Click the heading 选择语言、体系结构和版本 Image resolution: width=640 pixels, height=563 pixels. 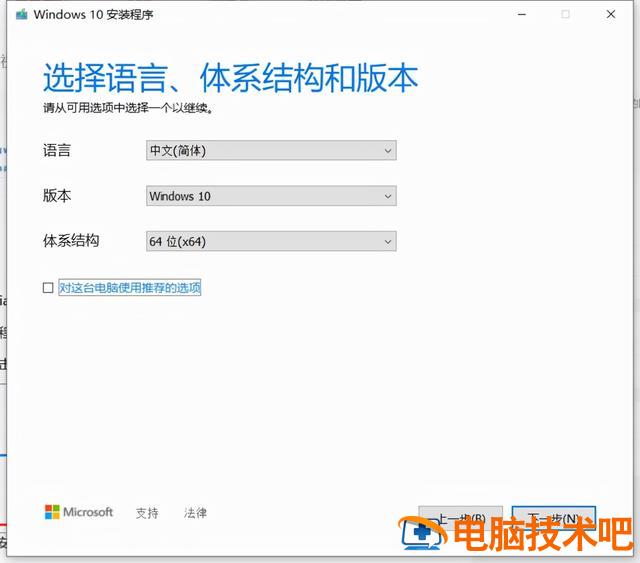click(231, 78)
